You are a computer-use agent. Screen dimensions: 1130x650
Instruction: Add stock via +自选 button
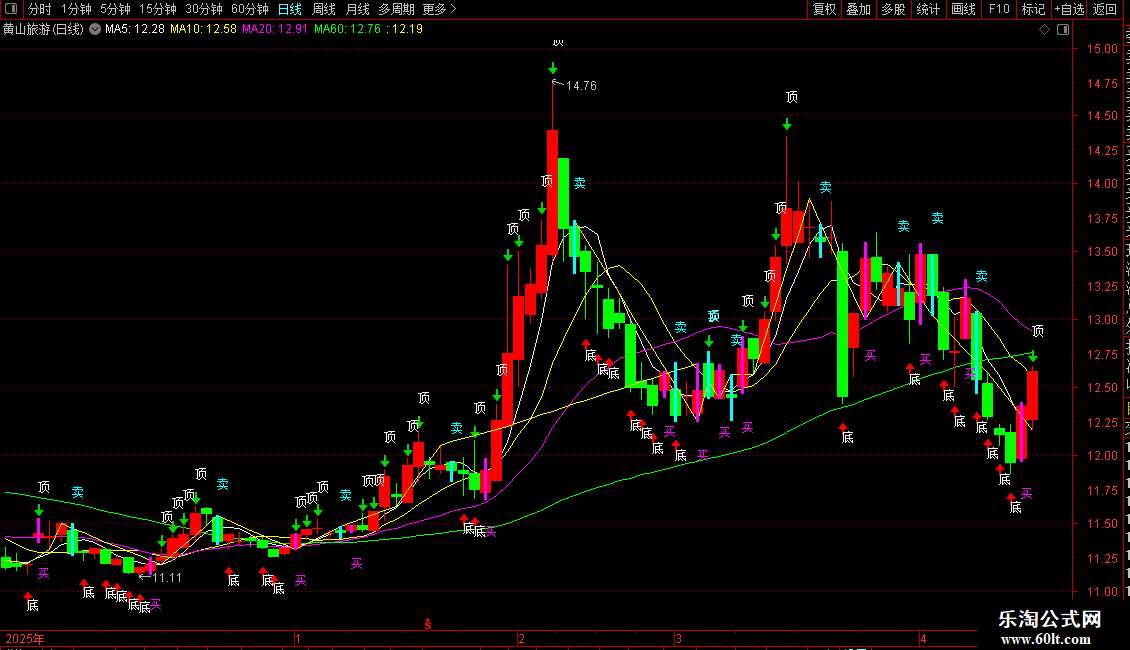click(x=1069, y=9)
